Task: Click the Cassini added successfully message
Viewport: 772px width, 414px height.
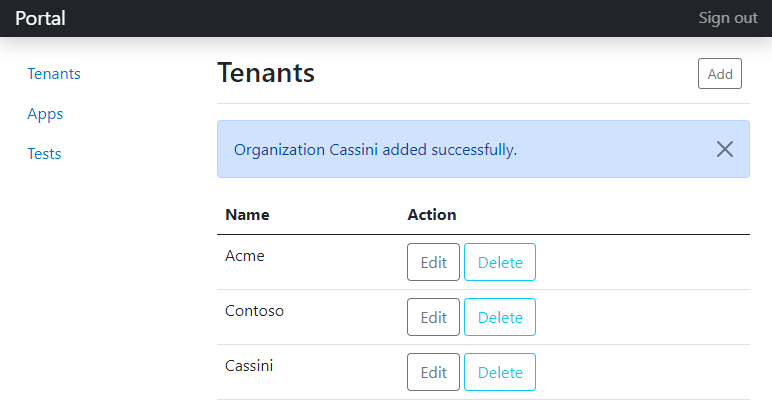Action: pyautogui.click(x=375, y=150)
